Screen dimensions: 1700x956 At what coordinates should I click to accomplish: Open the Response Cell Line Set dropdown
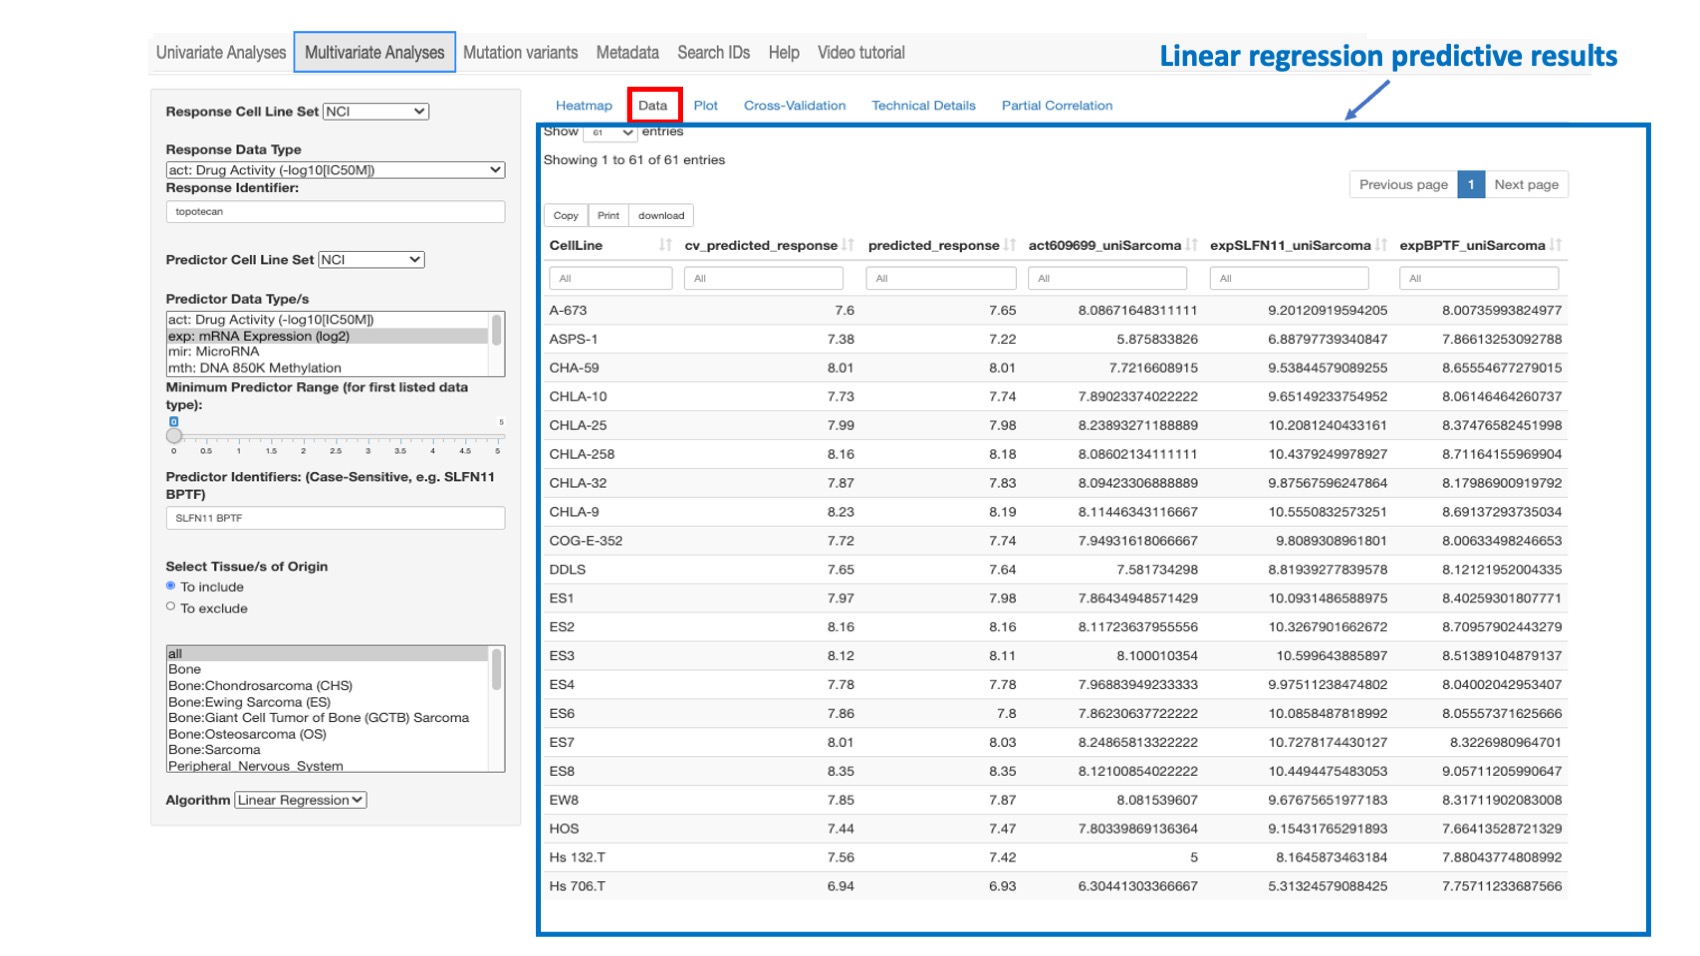(374, 111)
